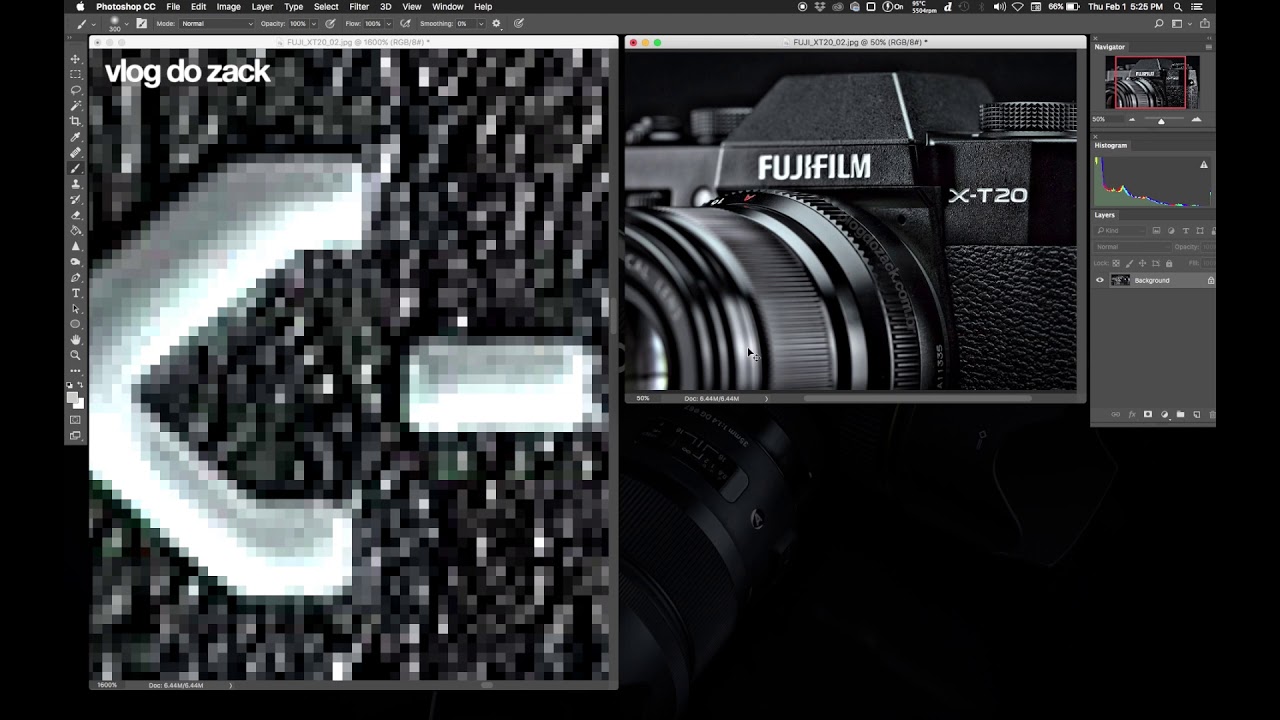The image size is (1280, 720).
Task: Select the Crop tool
Action: click(x=75, y=121)
